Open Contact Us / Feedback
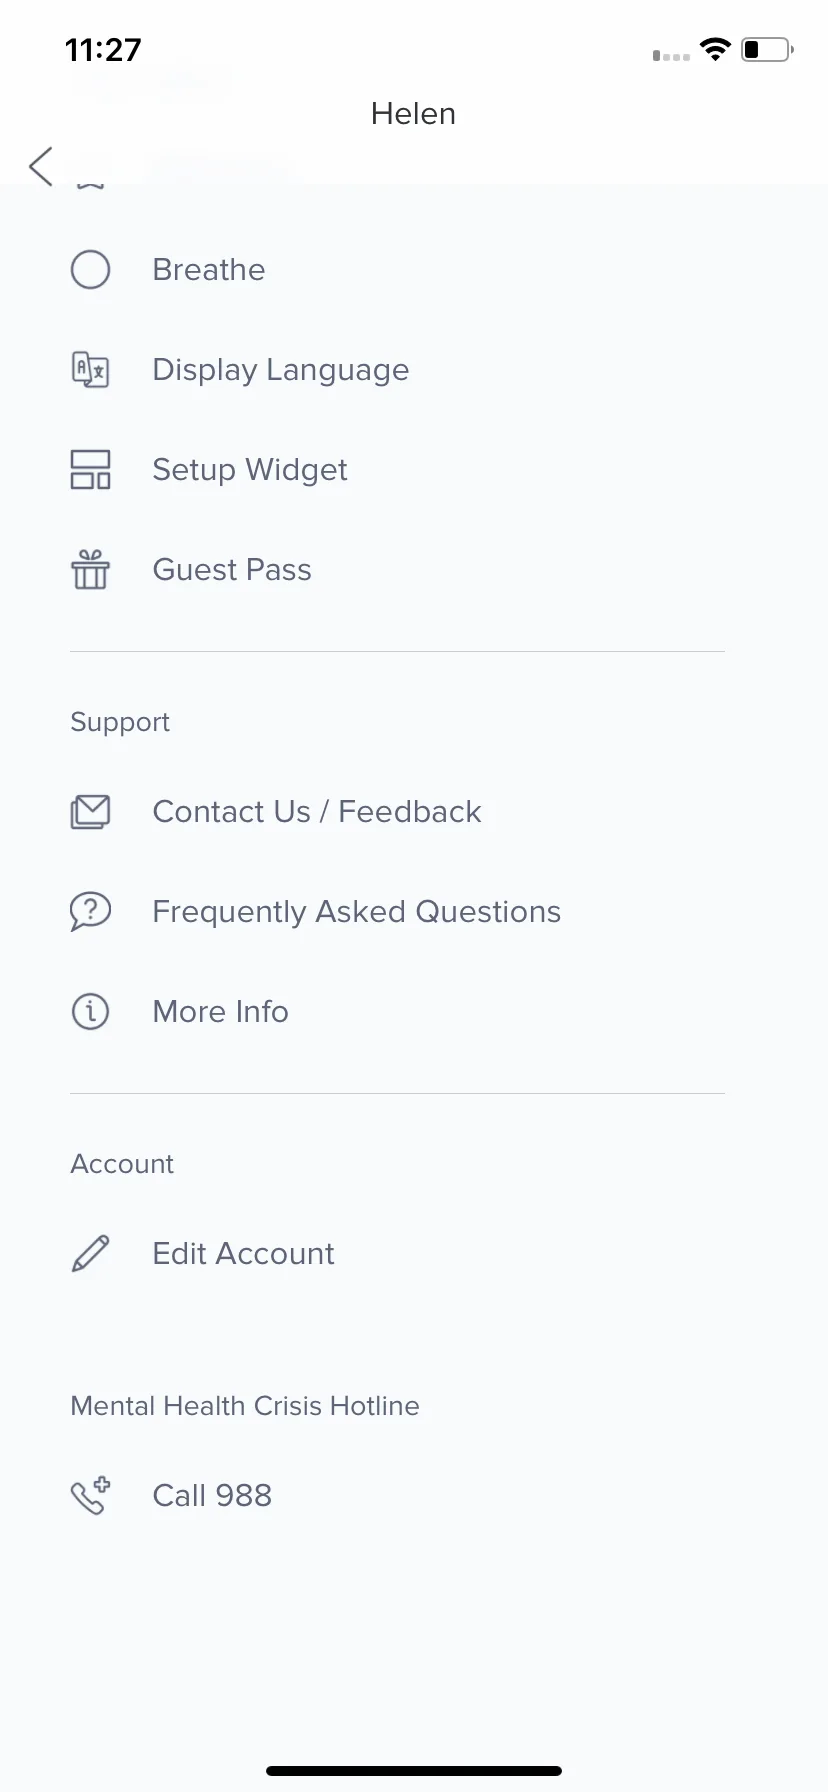The width and height of the screenshot is (828, 1792). 397,811
